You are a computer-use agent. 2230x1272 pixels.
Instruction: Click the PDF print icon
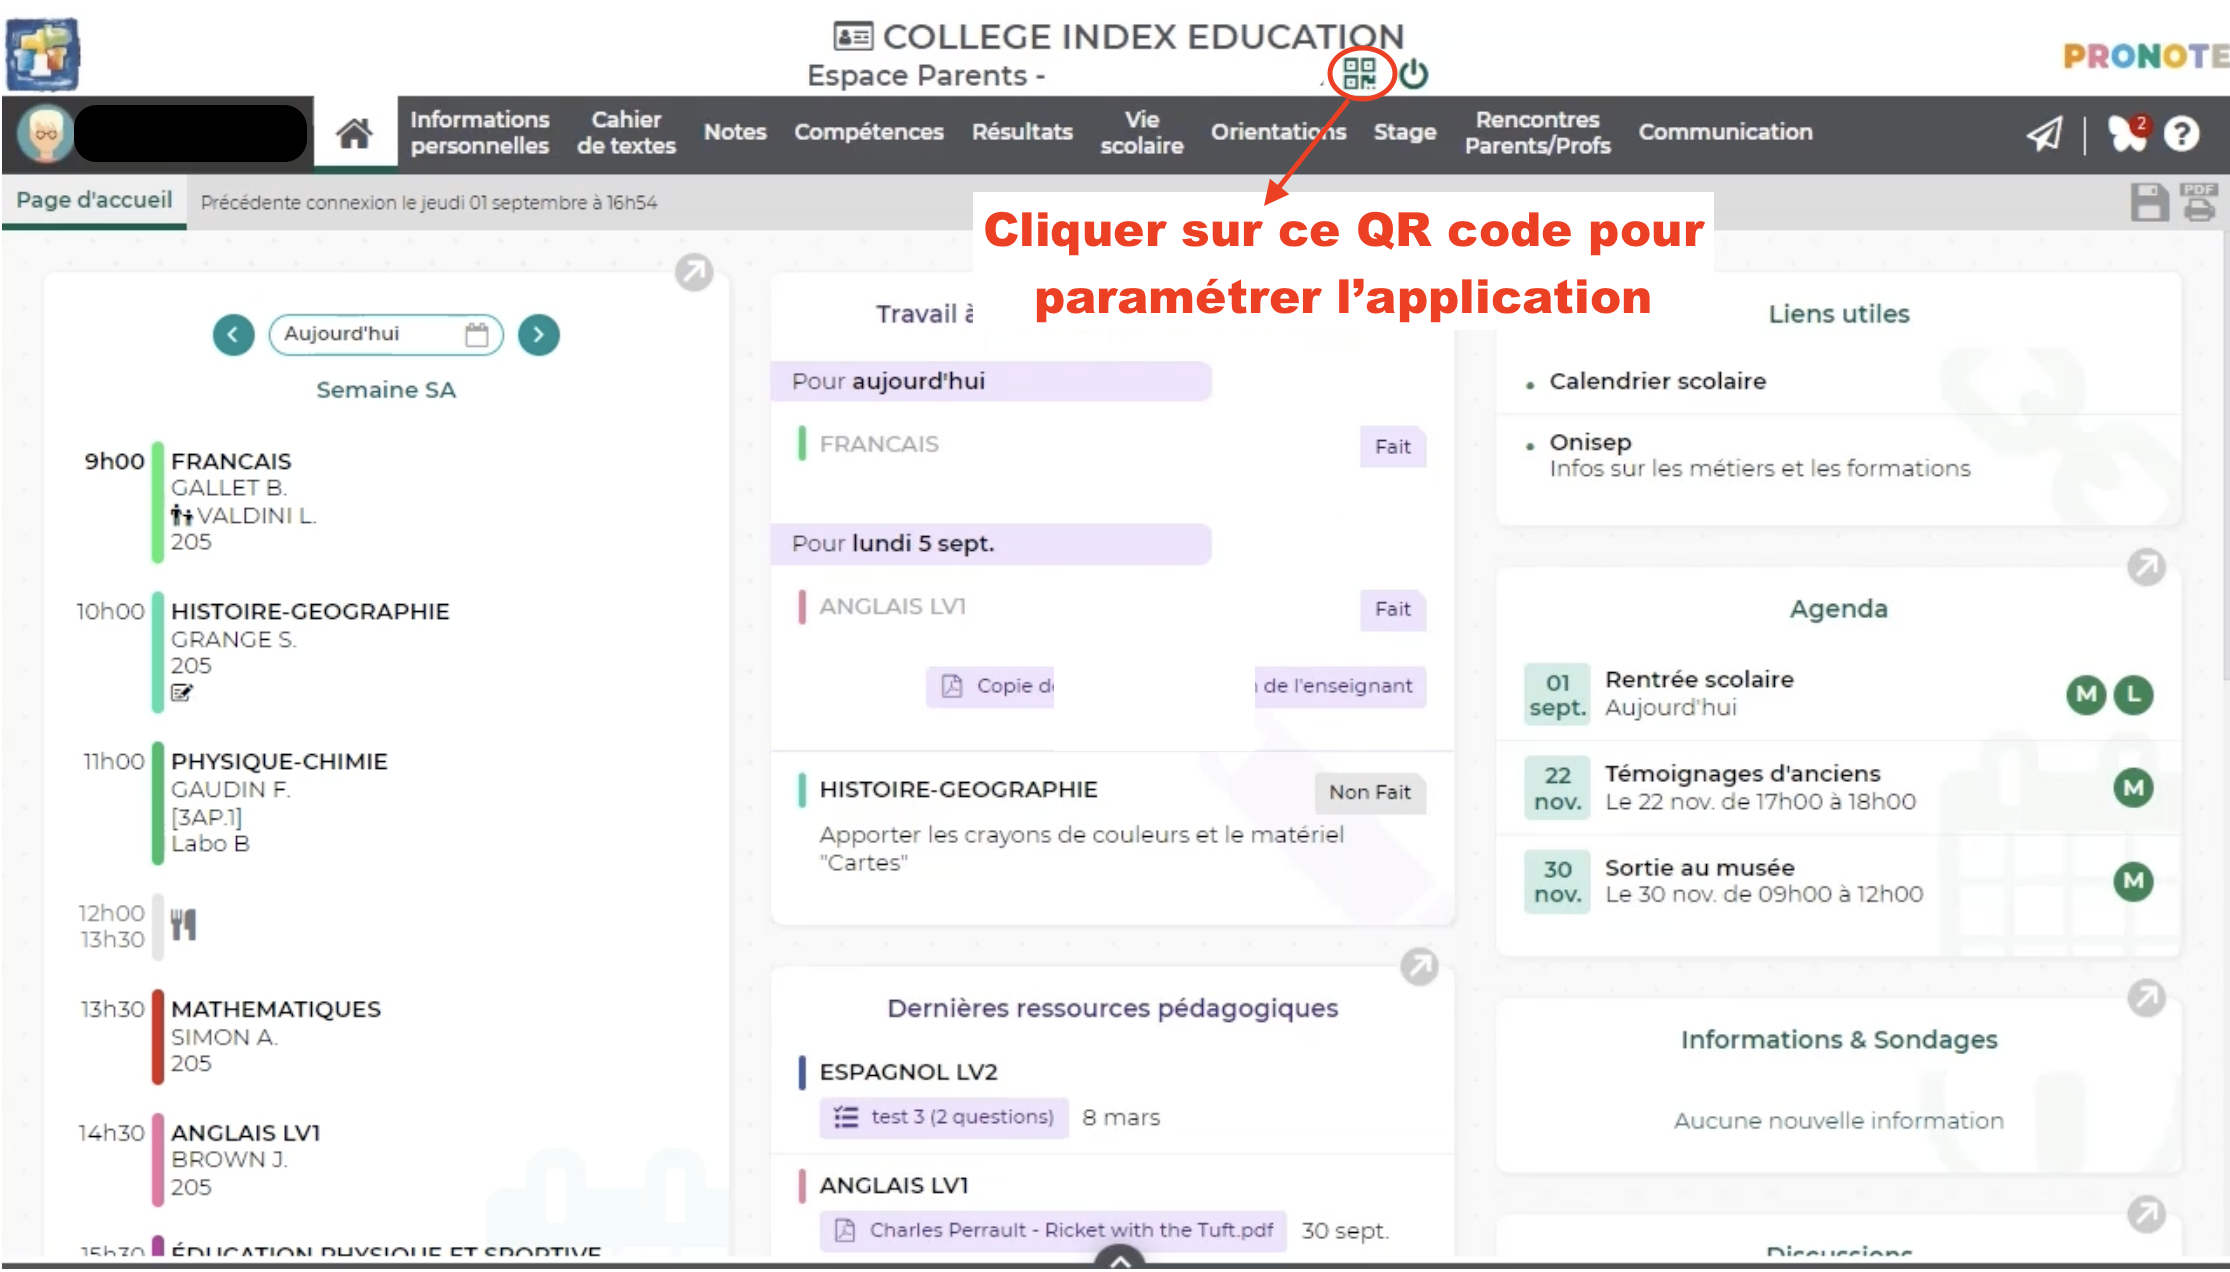point(2199,202)
